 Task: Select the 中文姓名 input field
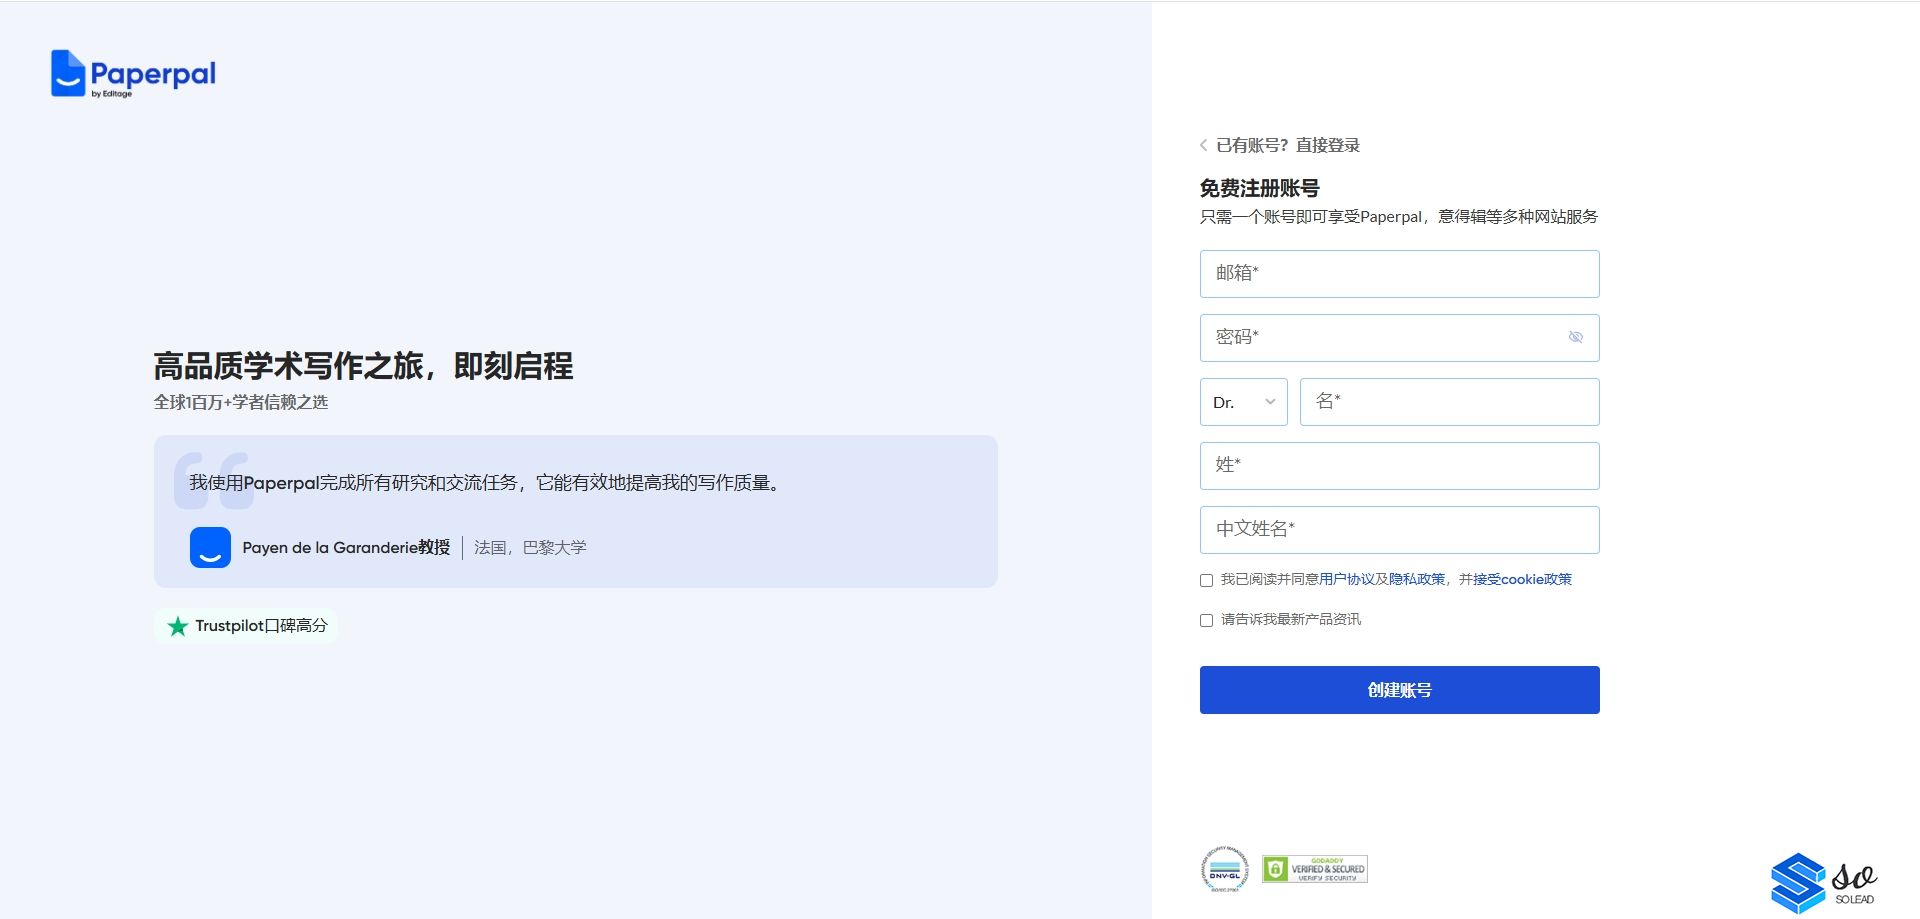point(1399,530)
